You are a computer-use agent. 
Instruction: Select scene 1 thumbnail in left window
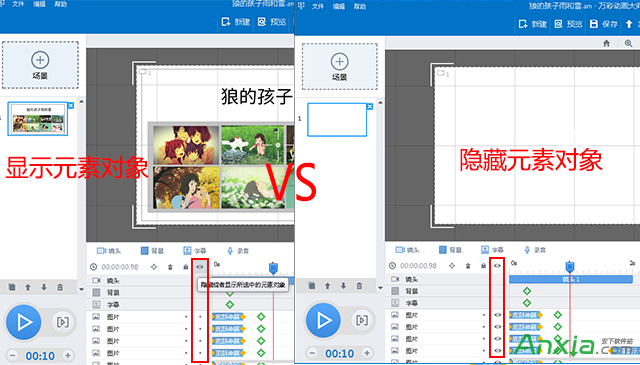38,119
